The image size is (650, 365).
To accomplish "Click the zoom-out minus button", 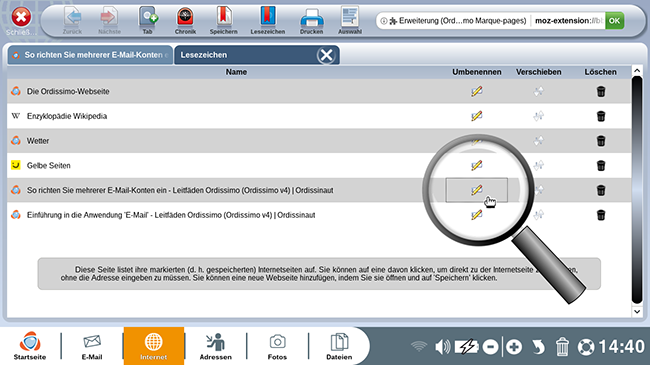I will (490, 347).
